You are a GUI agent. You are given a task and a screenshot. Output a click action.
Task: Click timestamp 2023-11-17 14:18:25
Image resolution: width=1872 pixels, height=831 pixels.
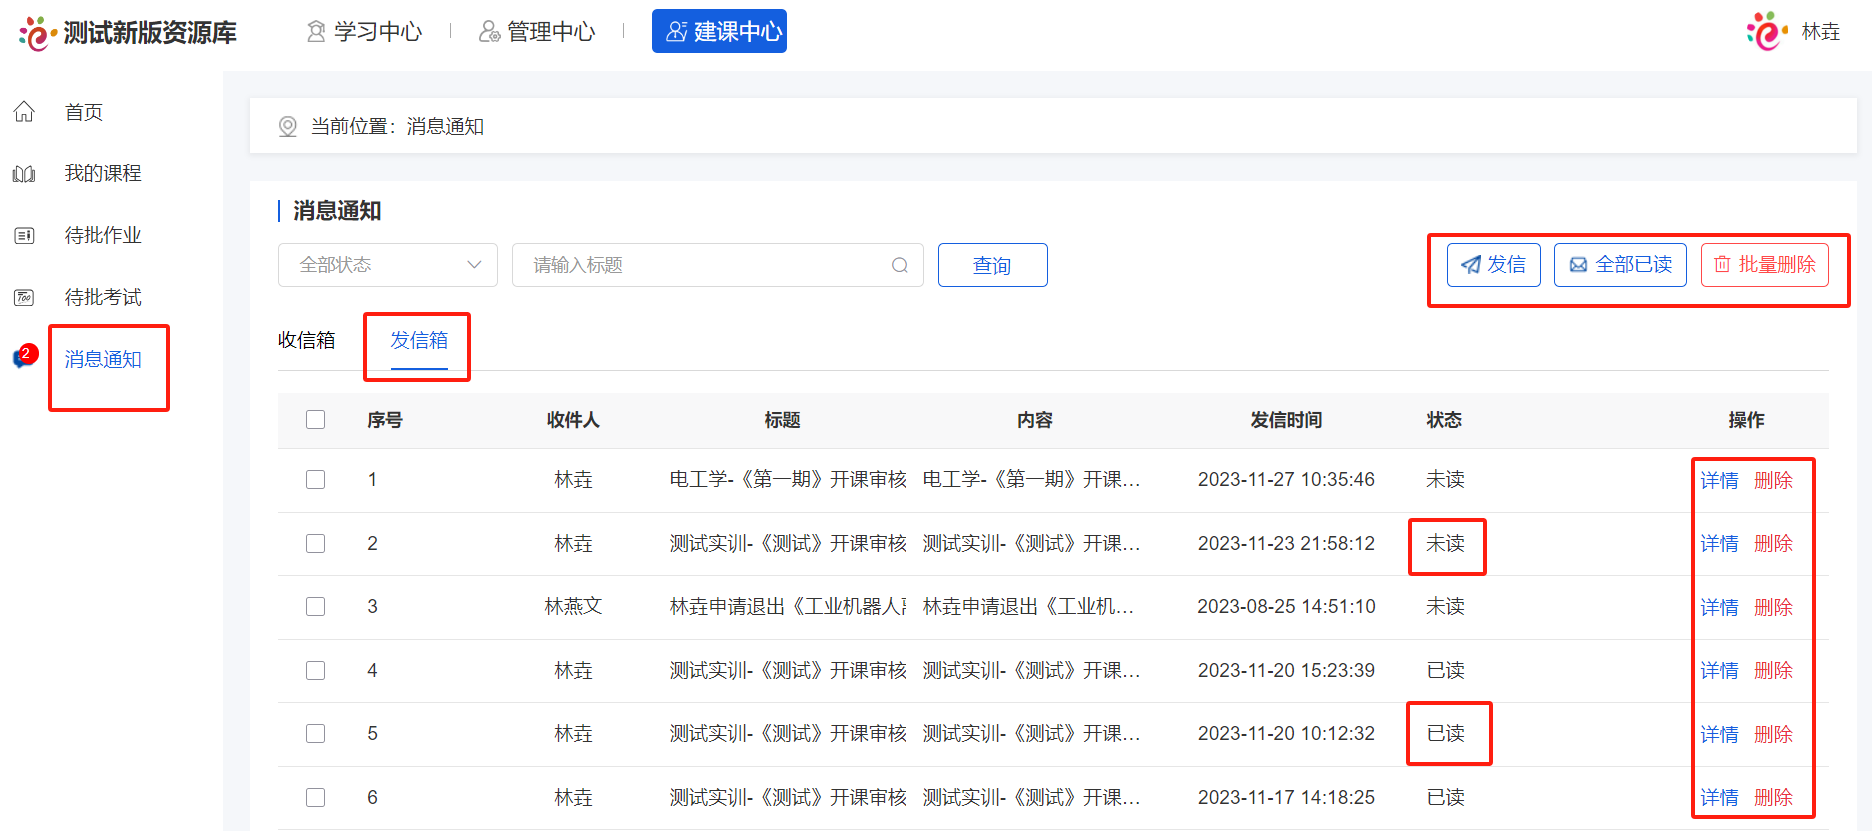1286,798
